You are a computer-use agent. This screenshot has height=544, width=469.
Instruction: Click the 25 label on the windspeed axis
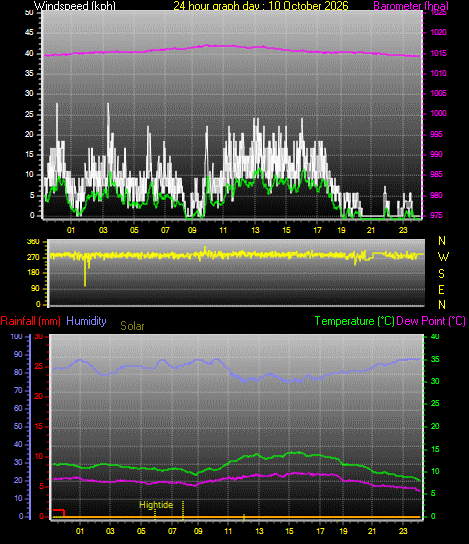pyautogui.click(x=29, y=114)
